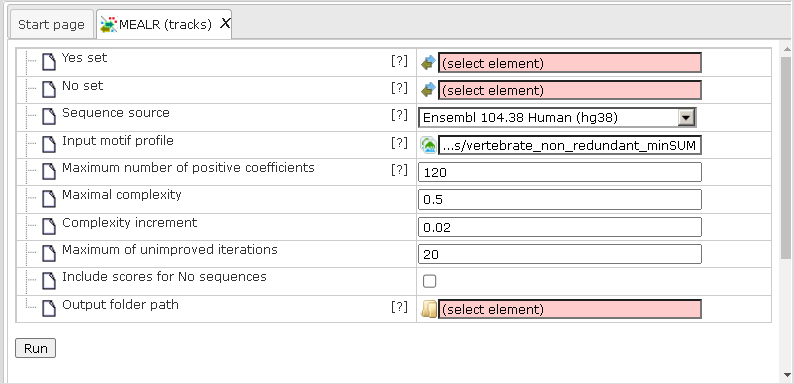Click the Yes set track arrow icon
The height and width of the screenshot is (384, 794).
coord(428,63)
